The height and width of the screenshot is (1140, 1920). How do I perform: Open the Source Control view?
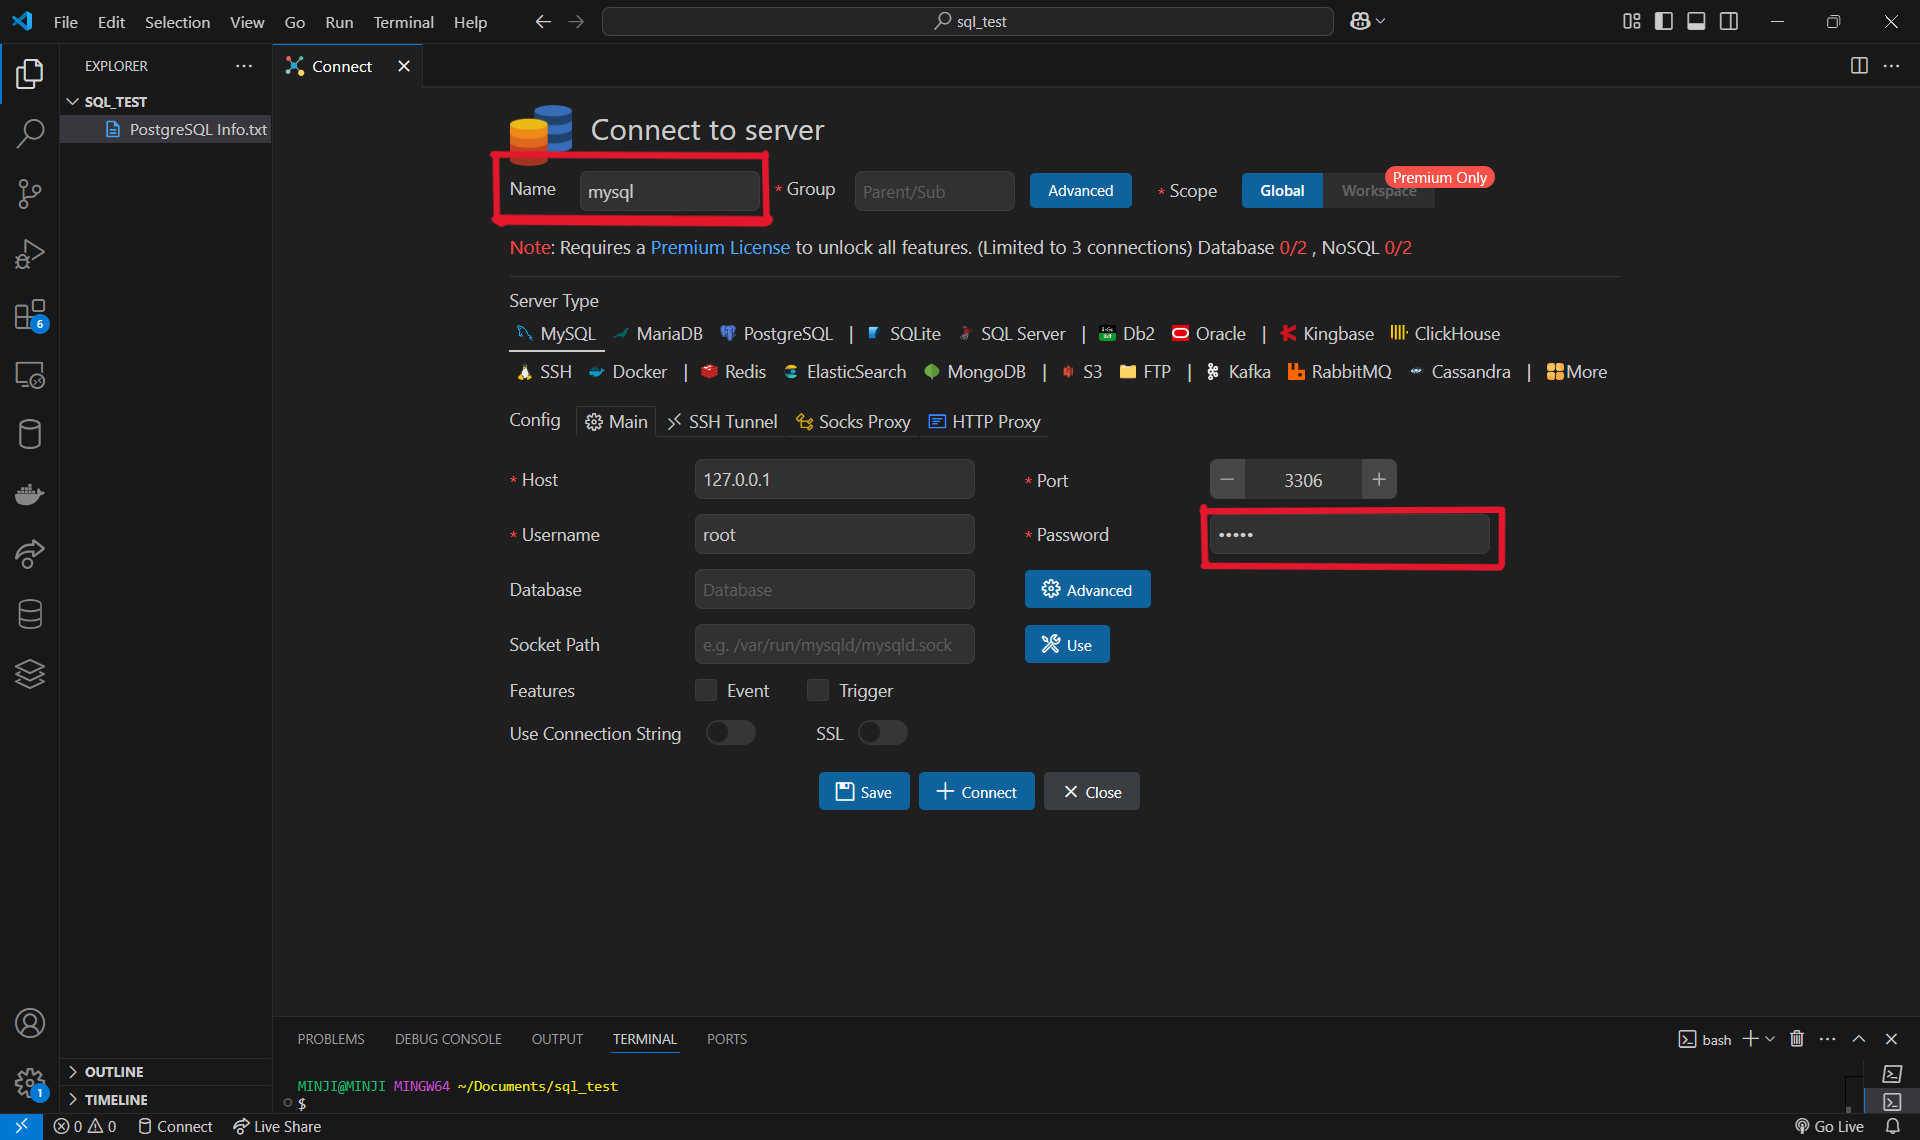pos(30,194)
